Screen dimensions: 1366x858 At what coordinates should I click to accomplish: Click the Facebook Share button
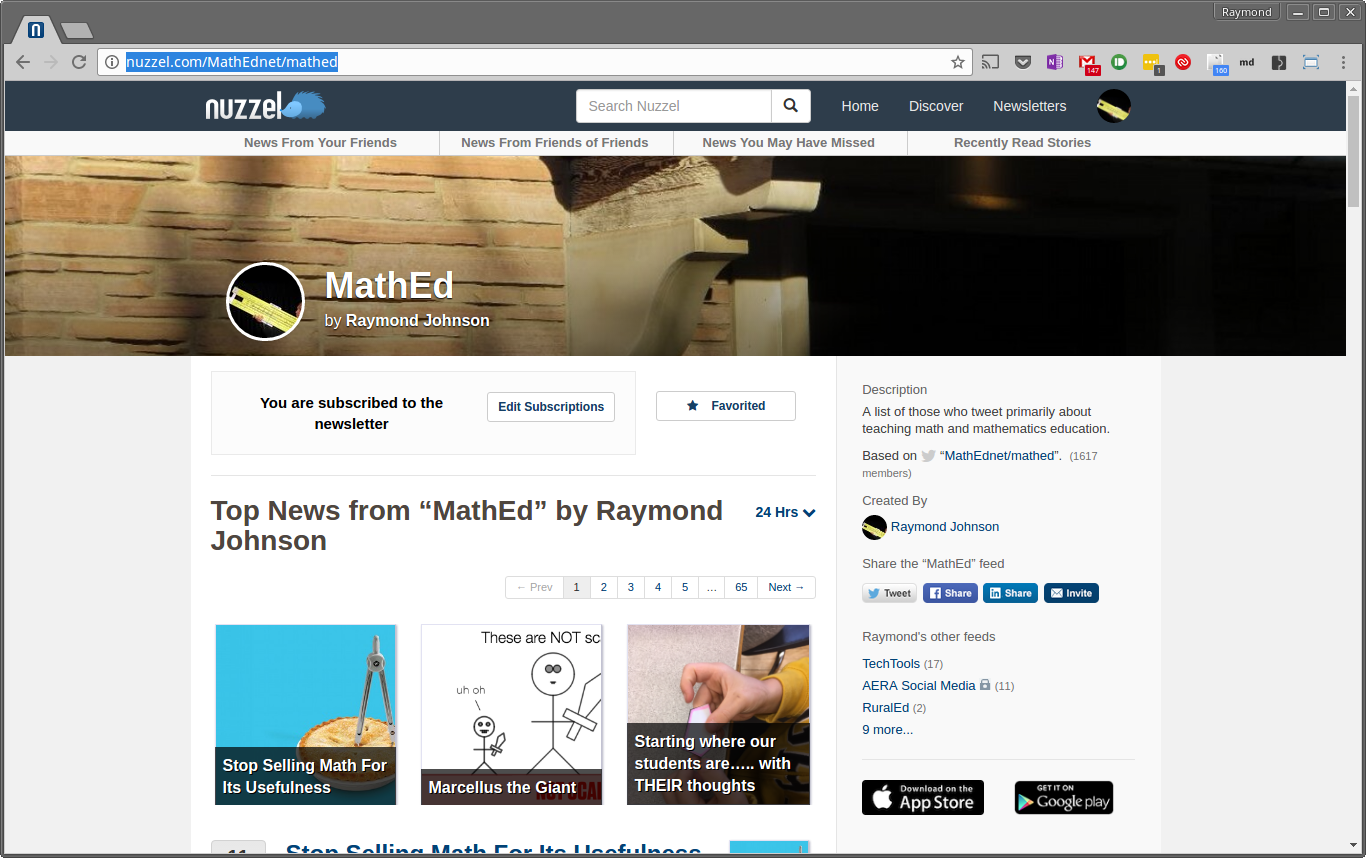point(950,593)
